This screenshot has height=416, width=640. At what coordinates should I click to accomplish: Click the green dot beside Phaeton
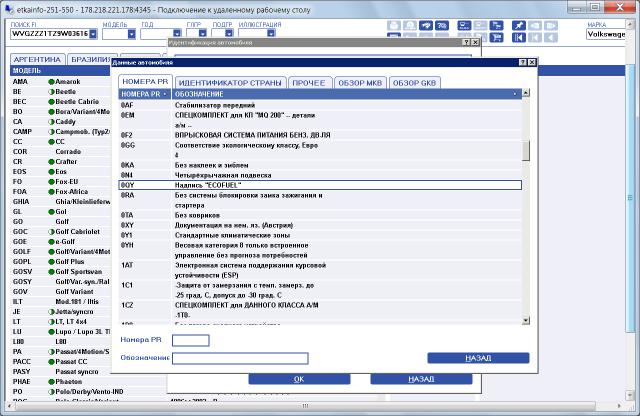point(51,382)
